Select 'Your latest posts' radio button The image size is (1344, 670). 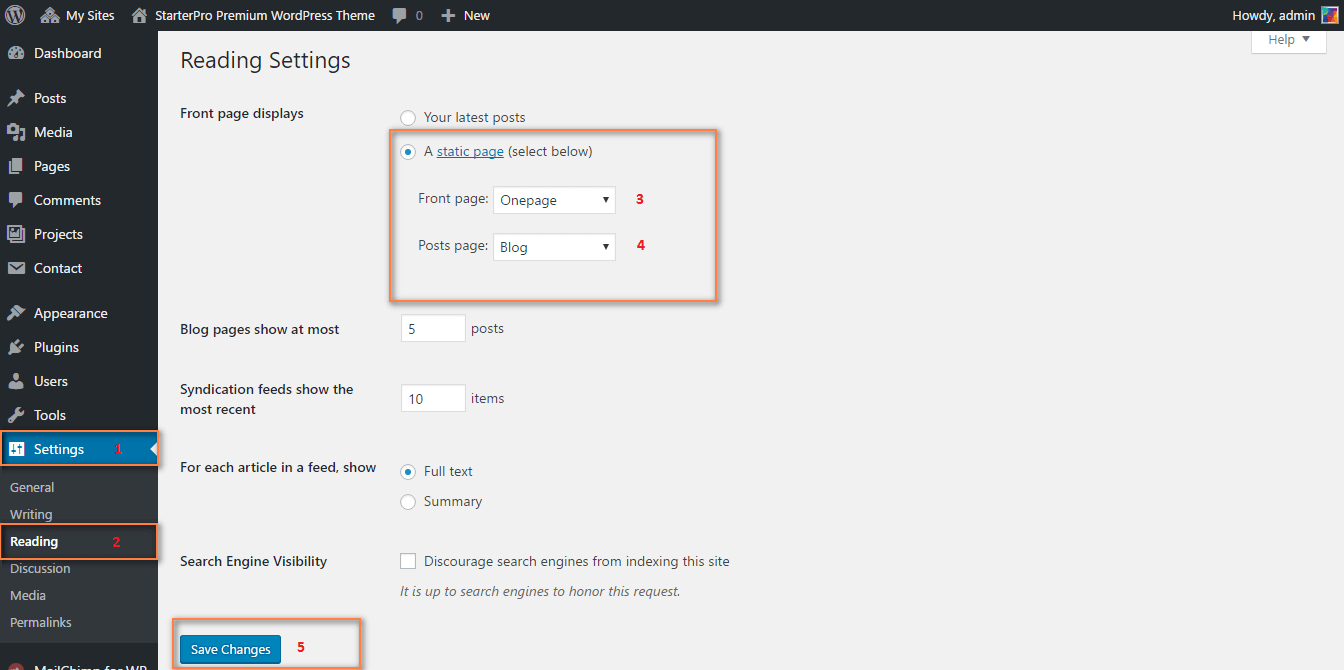(408, 118)
